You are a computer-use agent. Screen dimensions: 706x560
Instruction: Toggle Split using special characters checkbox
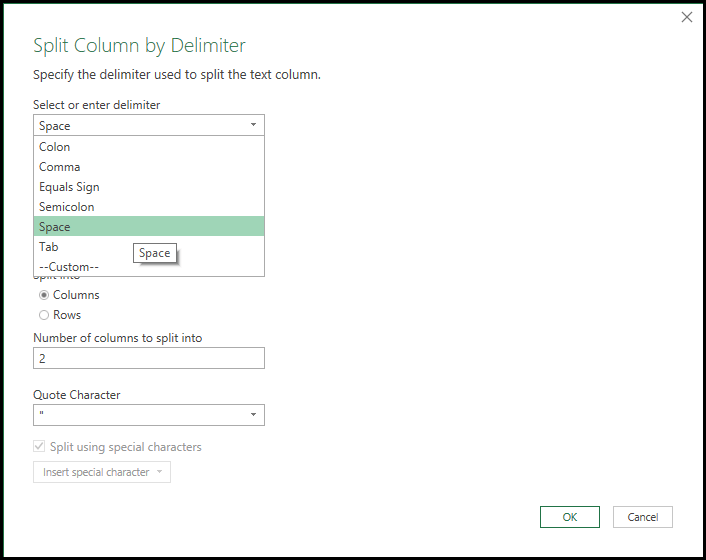(x=40, y=447)
